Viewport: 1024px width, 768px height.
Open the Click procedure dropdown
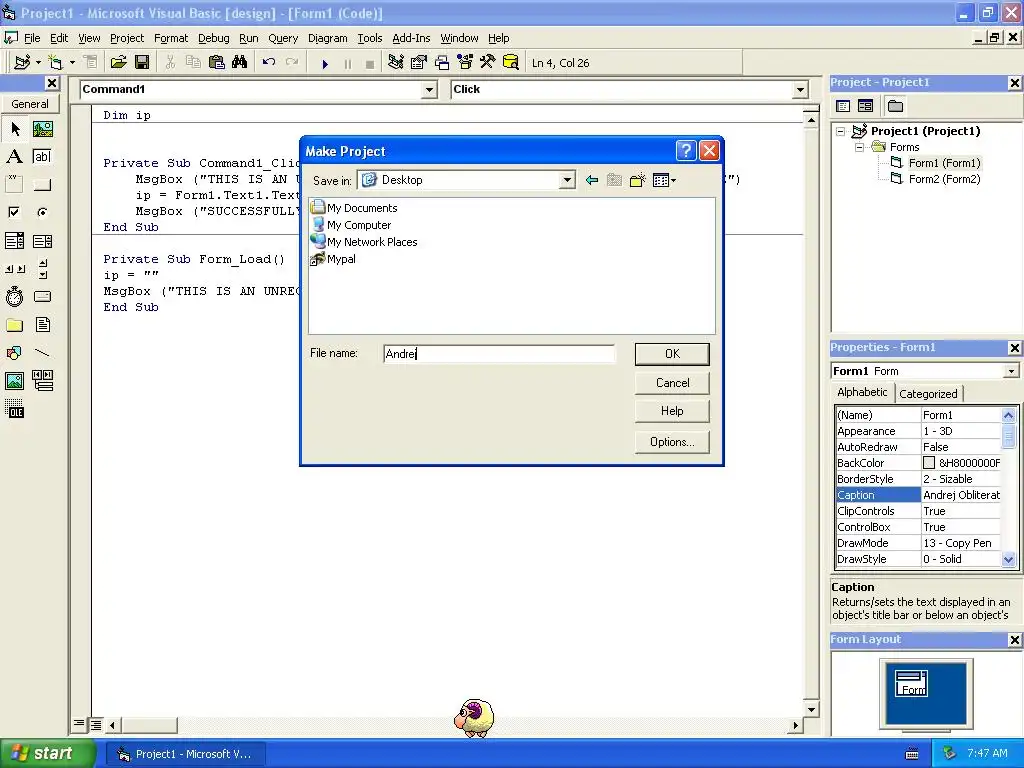tap(800, 90)
